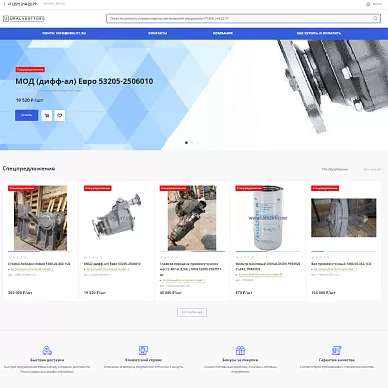
Task: Open the Контакты menu item
Action: (158, 33)
